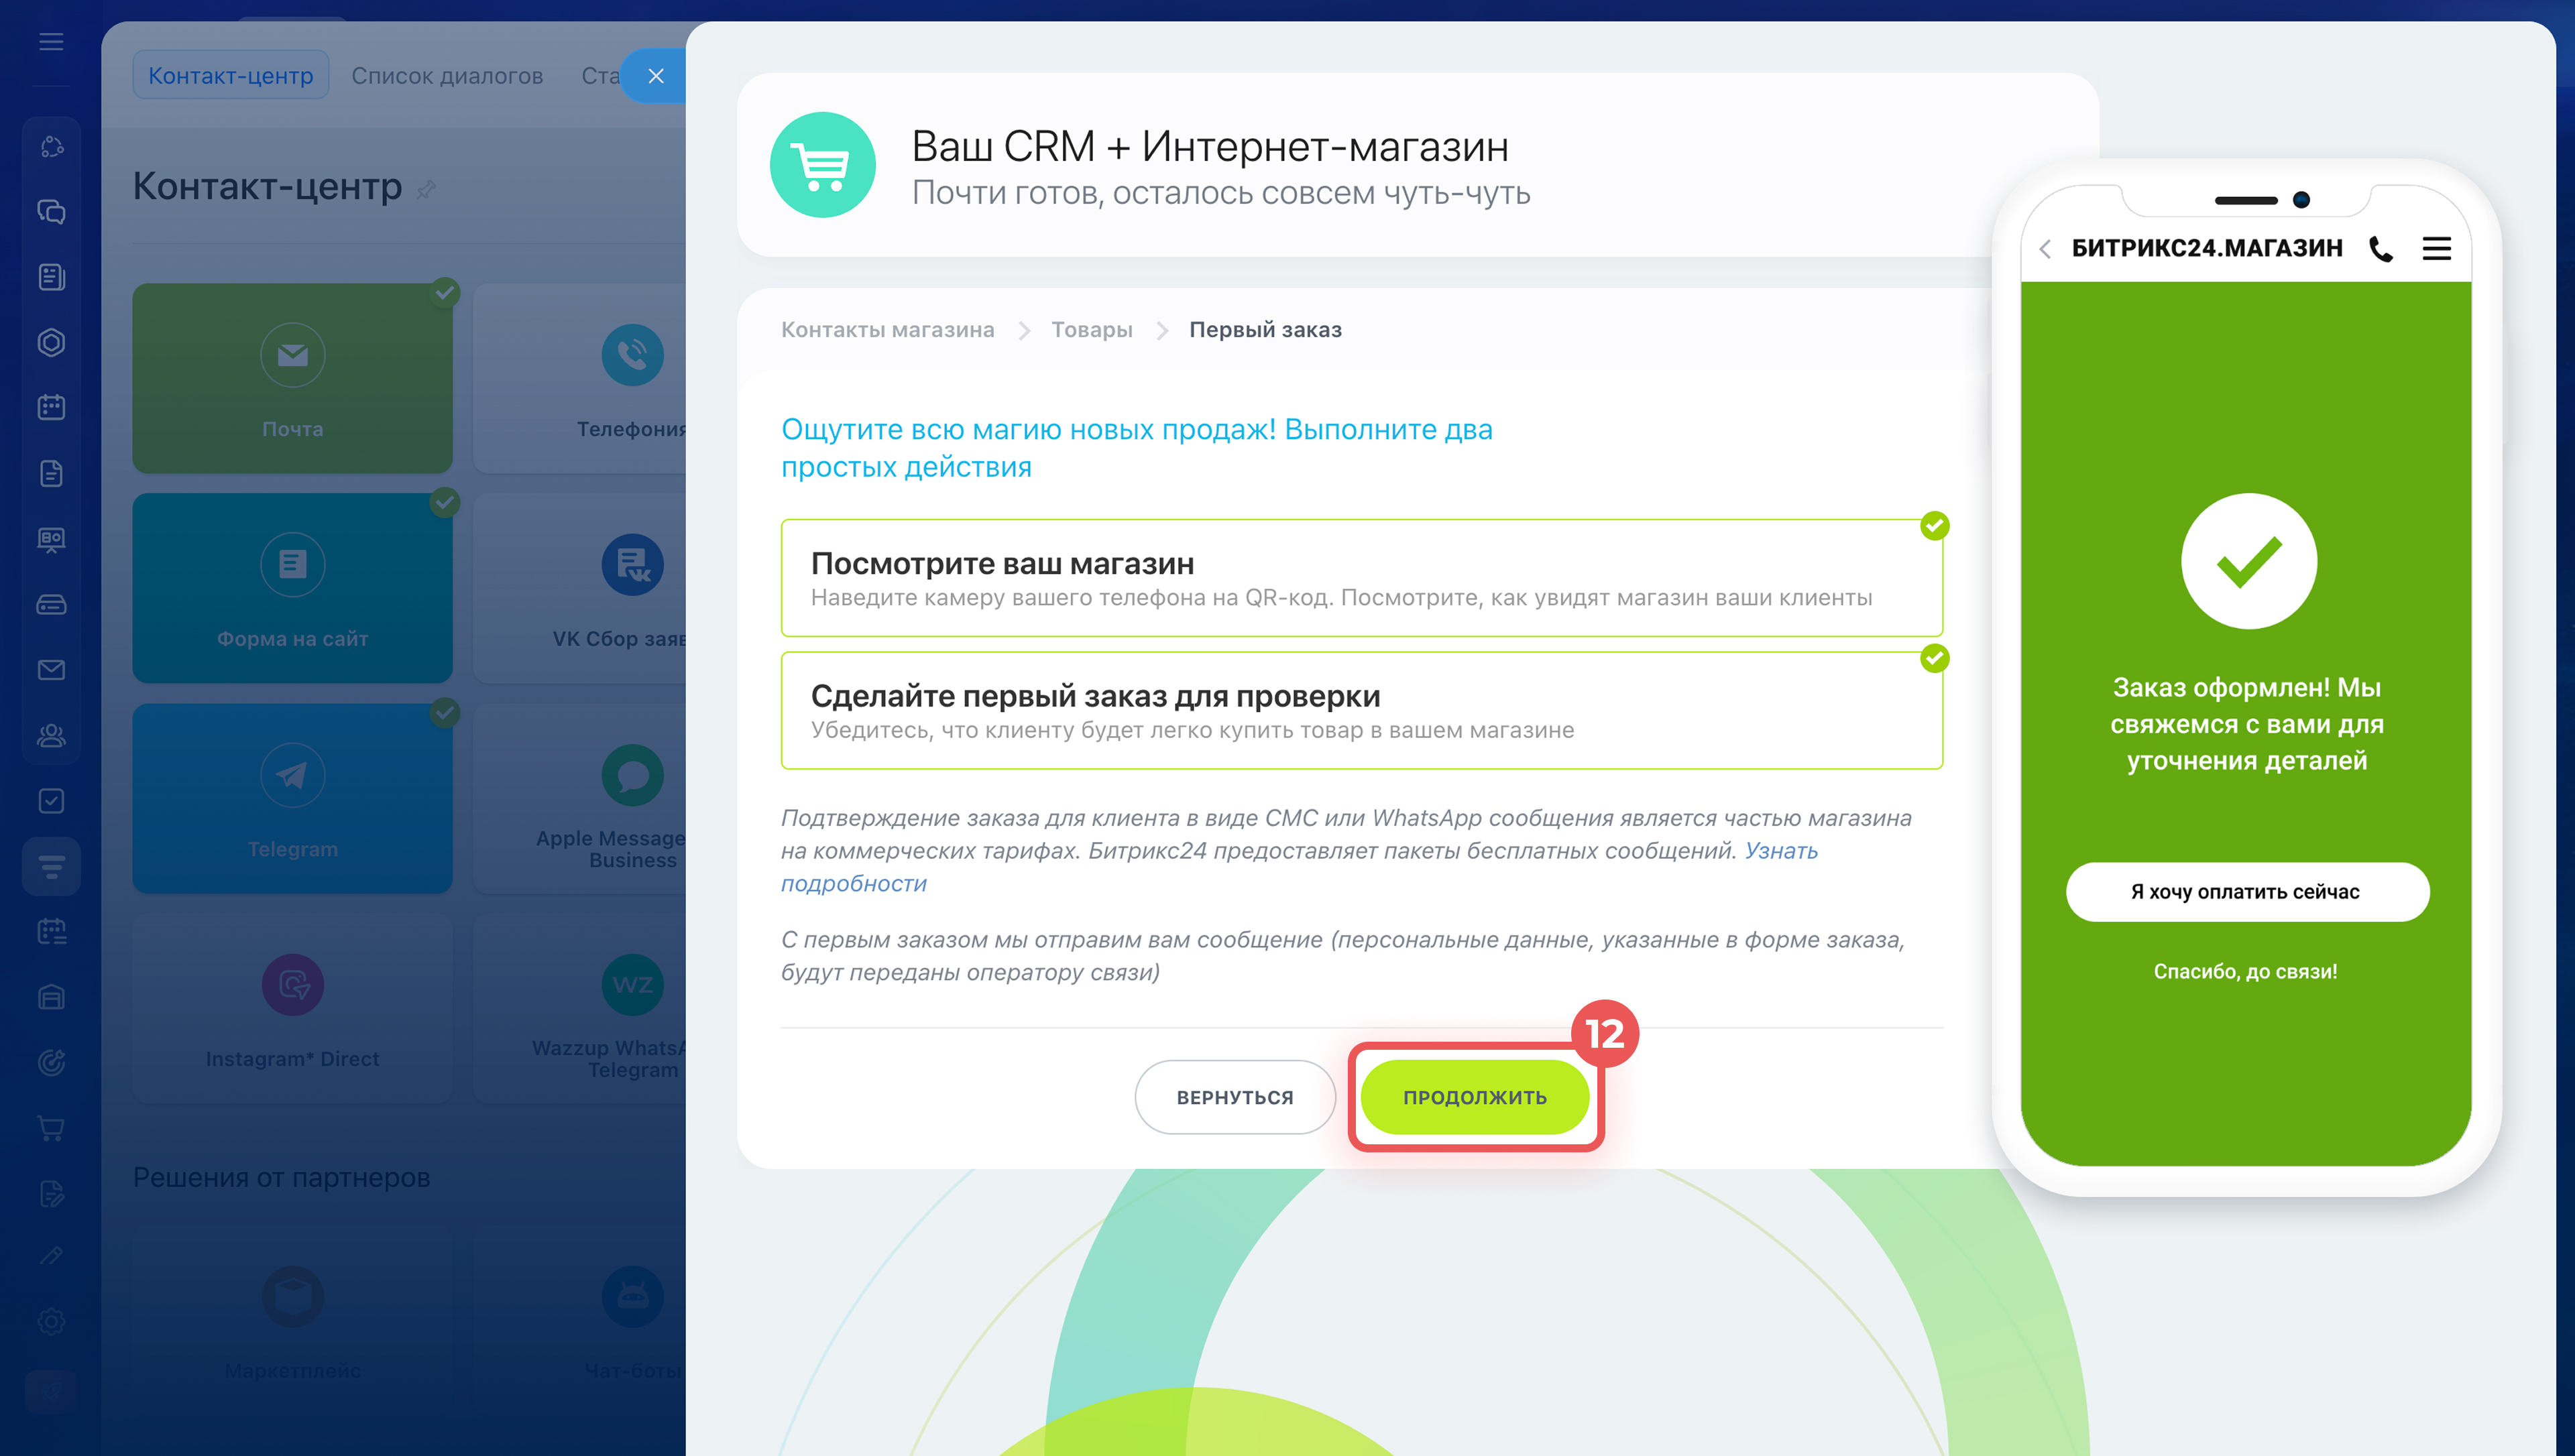Viewport: 2575px width, 1456px height.
Task: Switch to 'Список диалогов' tab
Action: (x=447, y=76)
